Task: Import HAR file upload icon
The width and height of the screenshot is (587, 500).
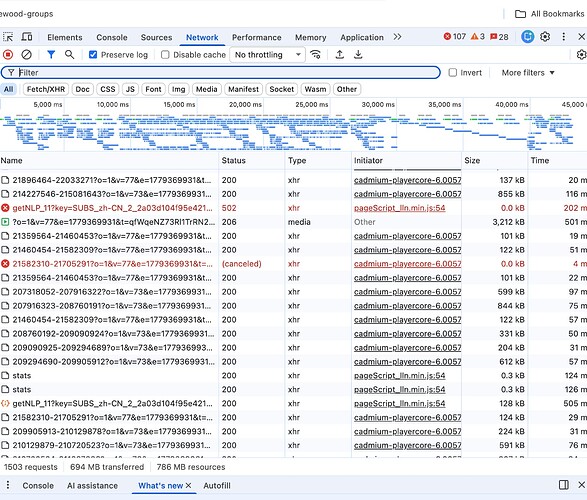Action: point(340,55)
